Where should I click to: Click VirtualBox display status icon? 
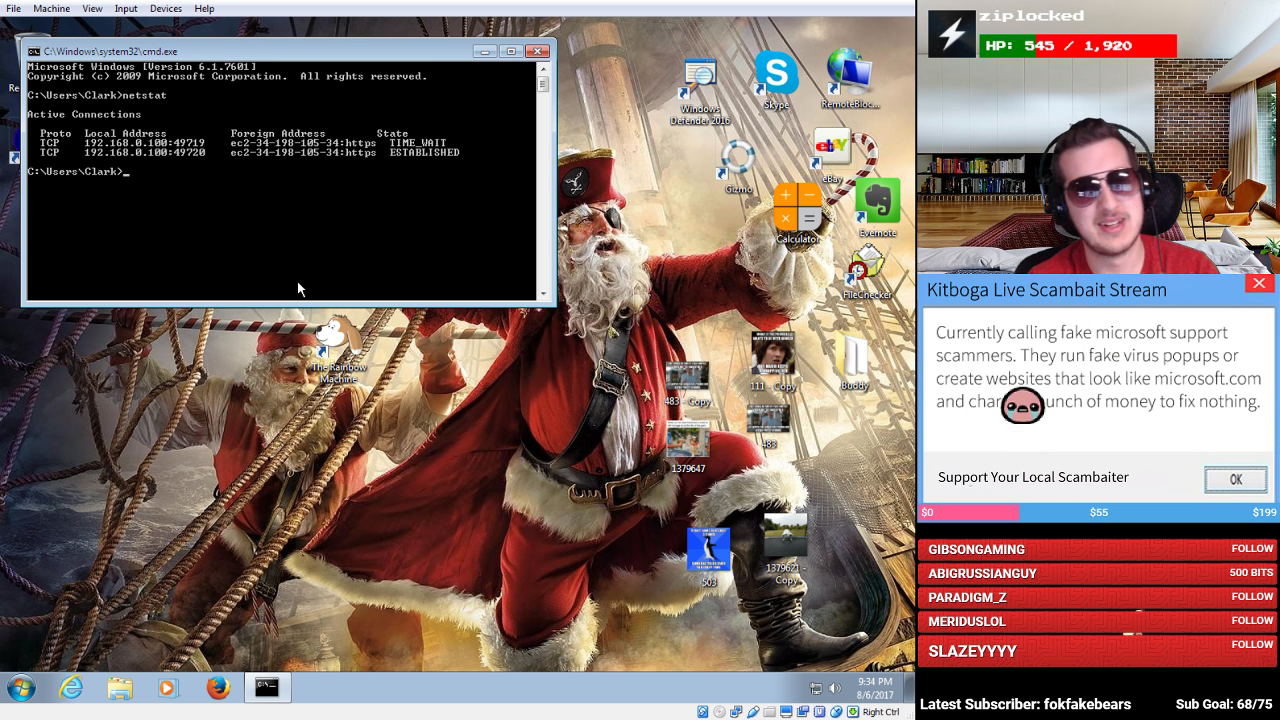tap(787, 712)
